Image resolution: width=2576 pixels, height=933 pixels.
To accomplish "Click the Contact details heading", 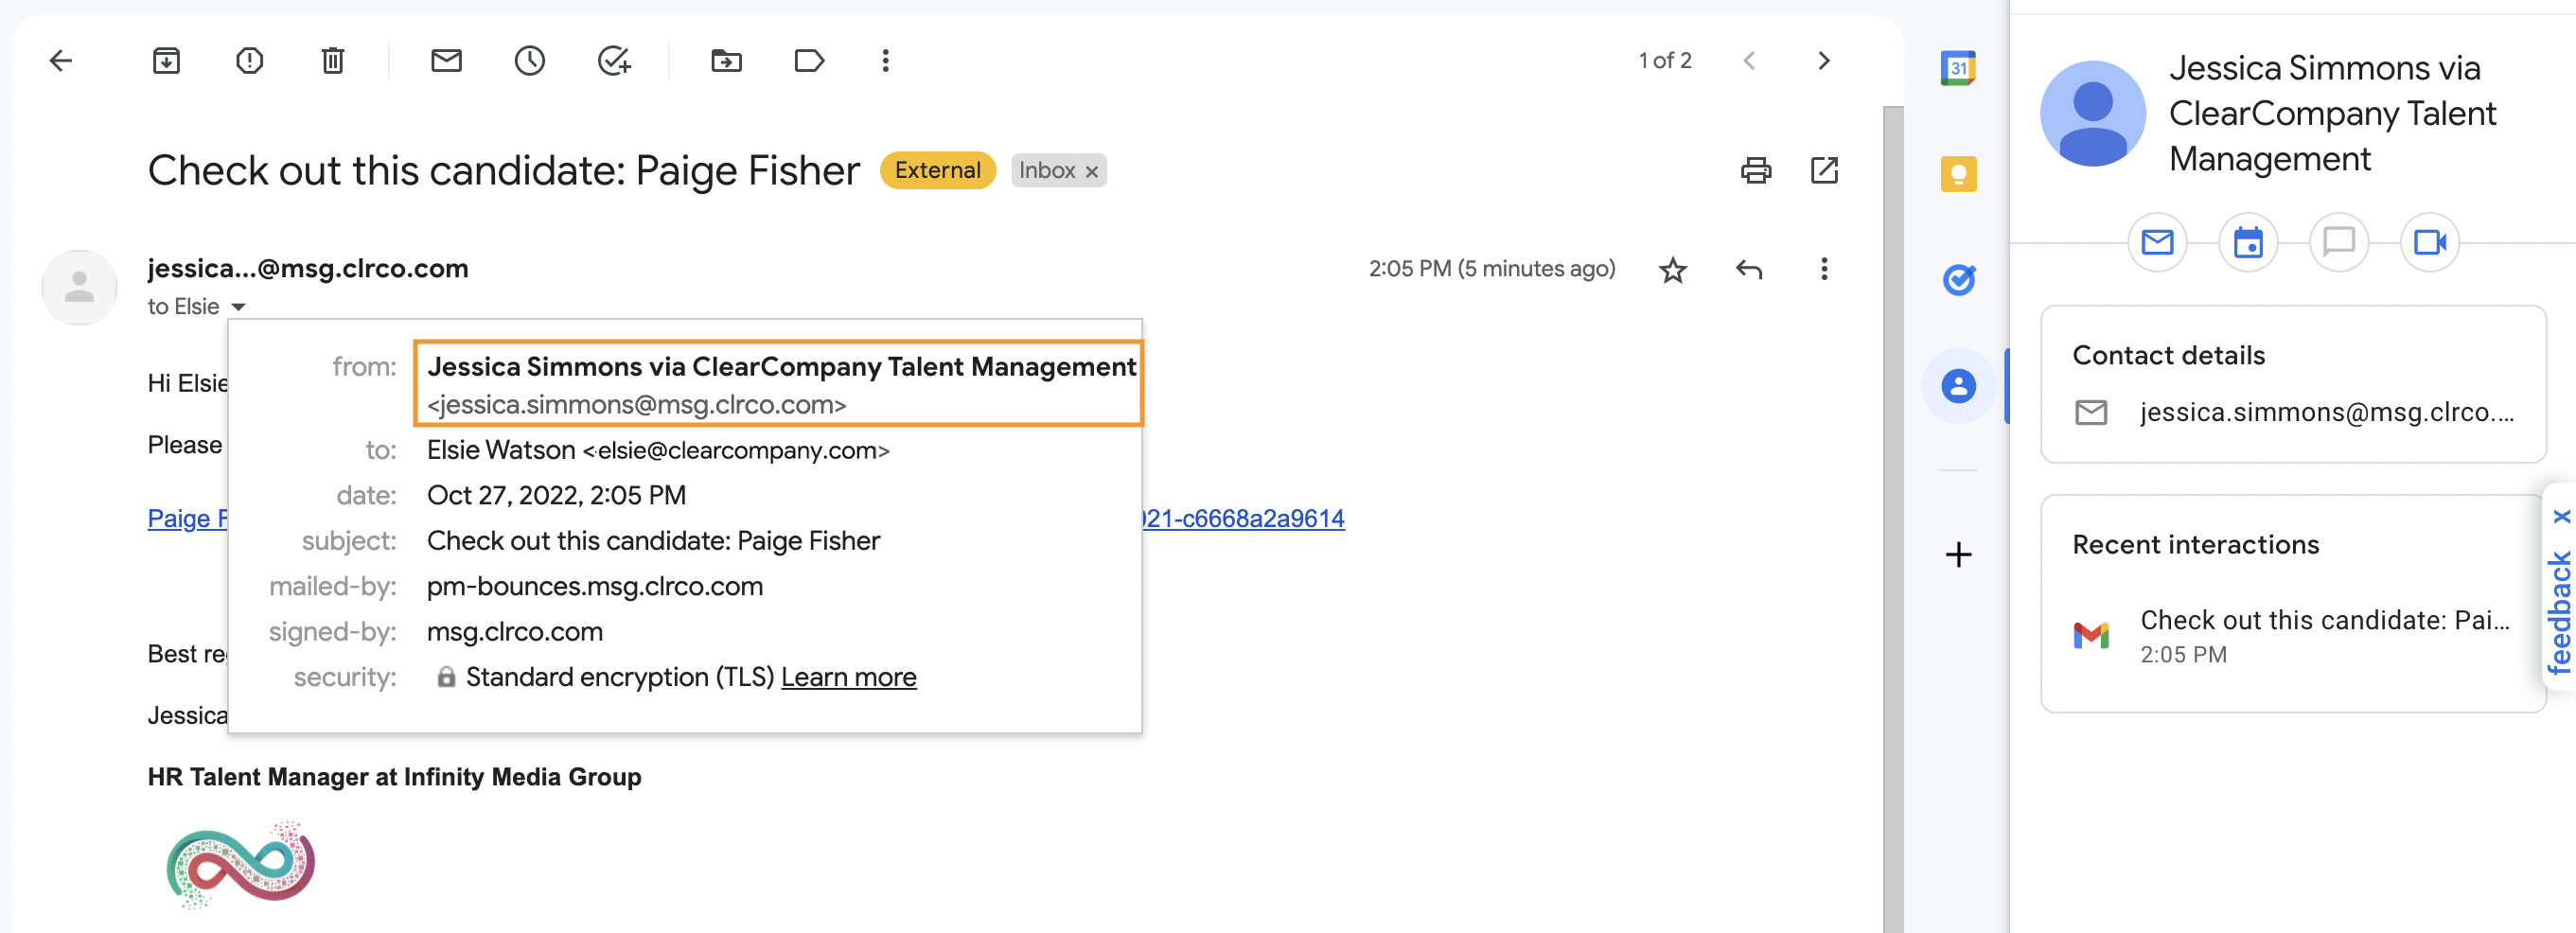I will coord(2168,356).
